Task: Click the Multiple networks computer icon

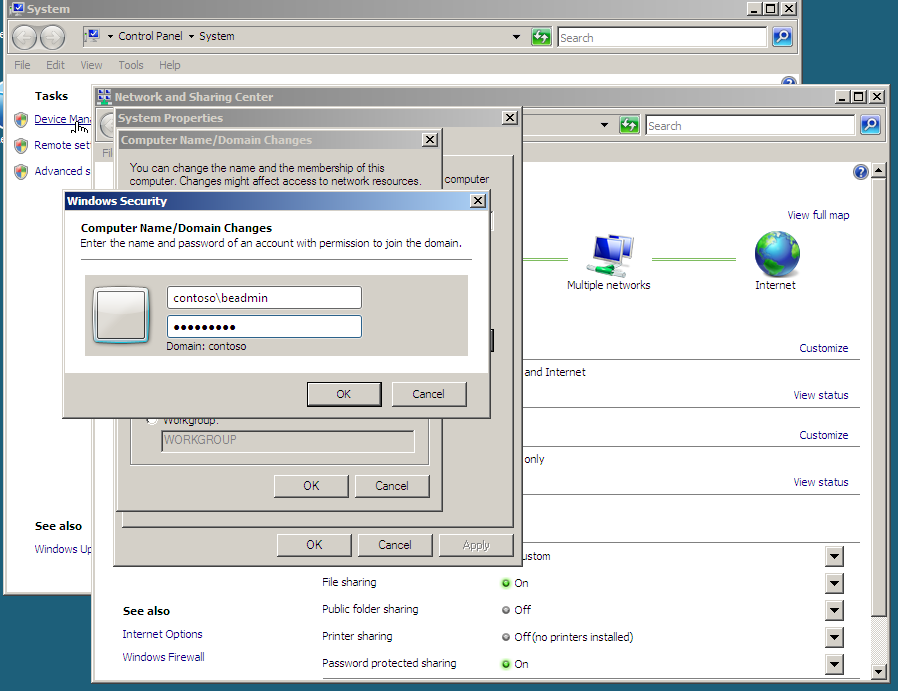Action: pos(611,254)
